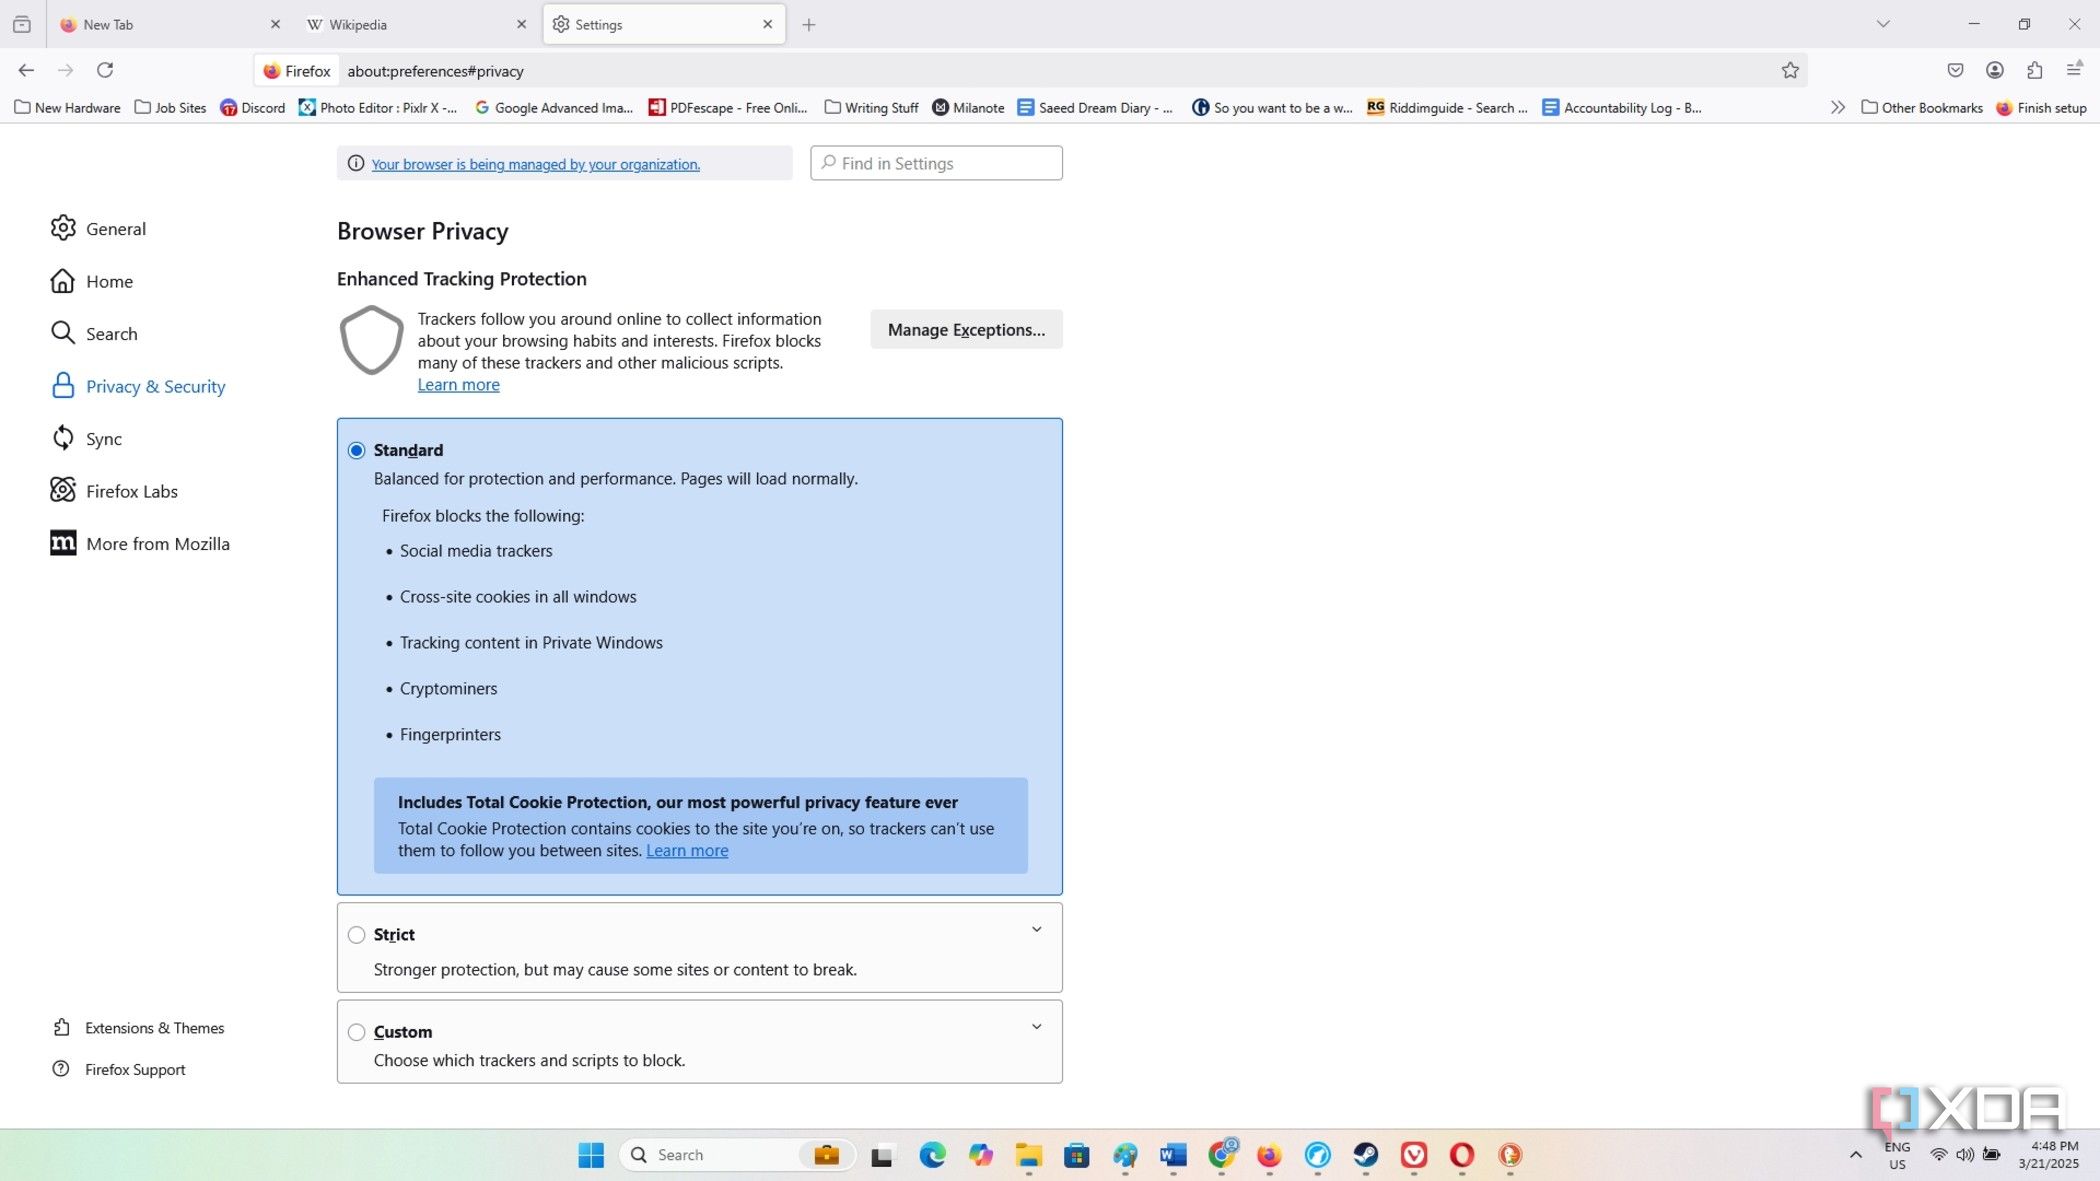Open the Firefox application menu hamburger

click(2074, 69)
